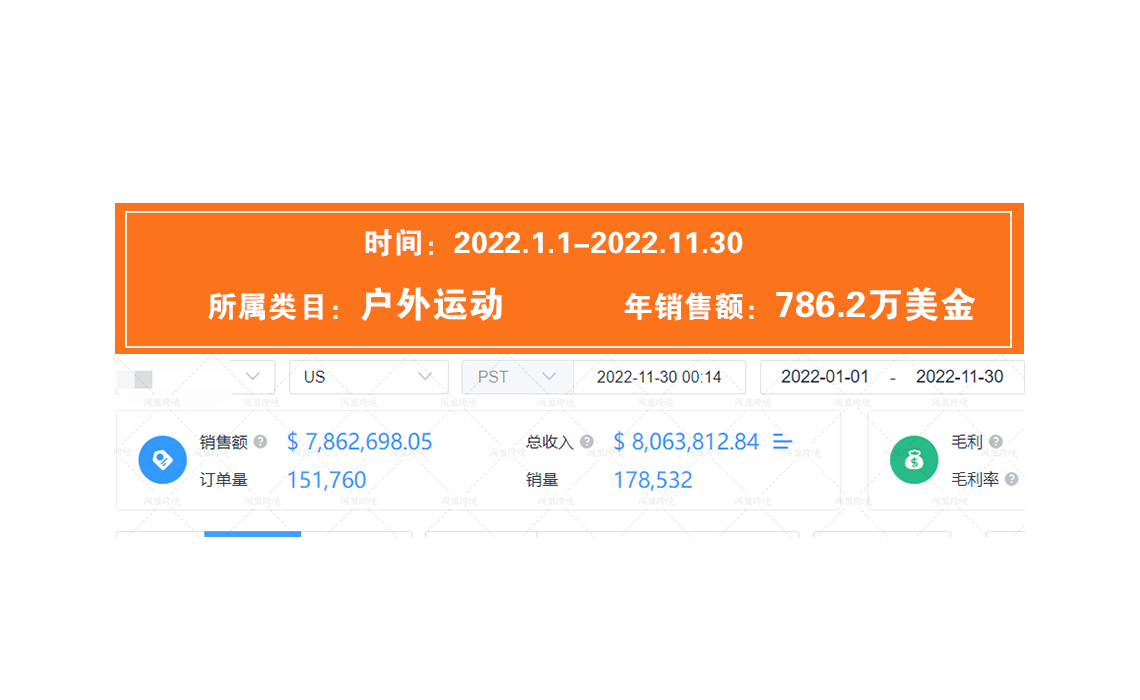Screen dimensions: 1140x700
Task: Click order count 151,760
Action: (x=326, y=480)
